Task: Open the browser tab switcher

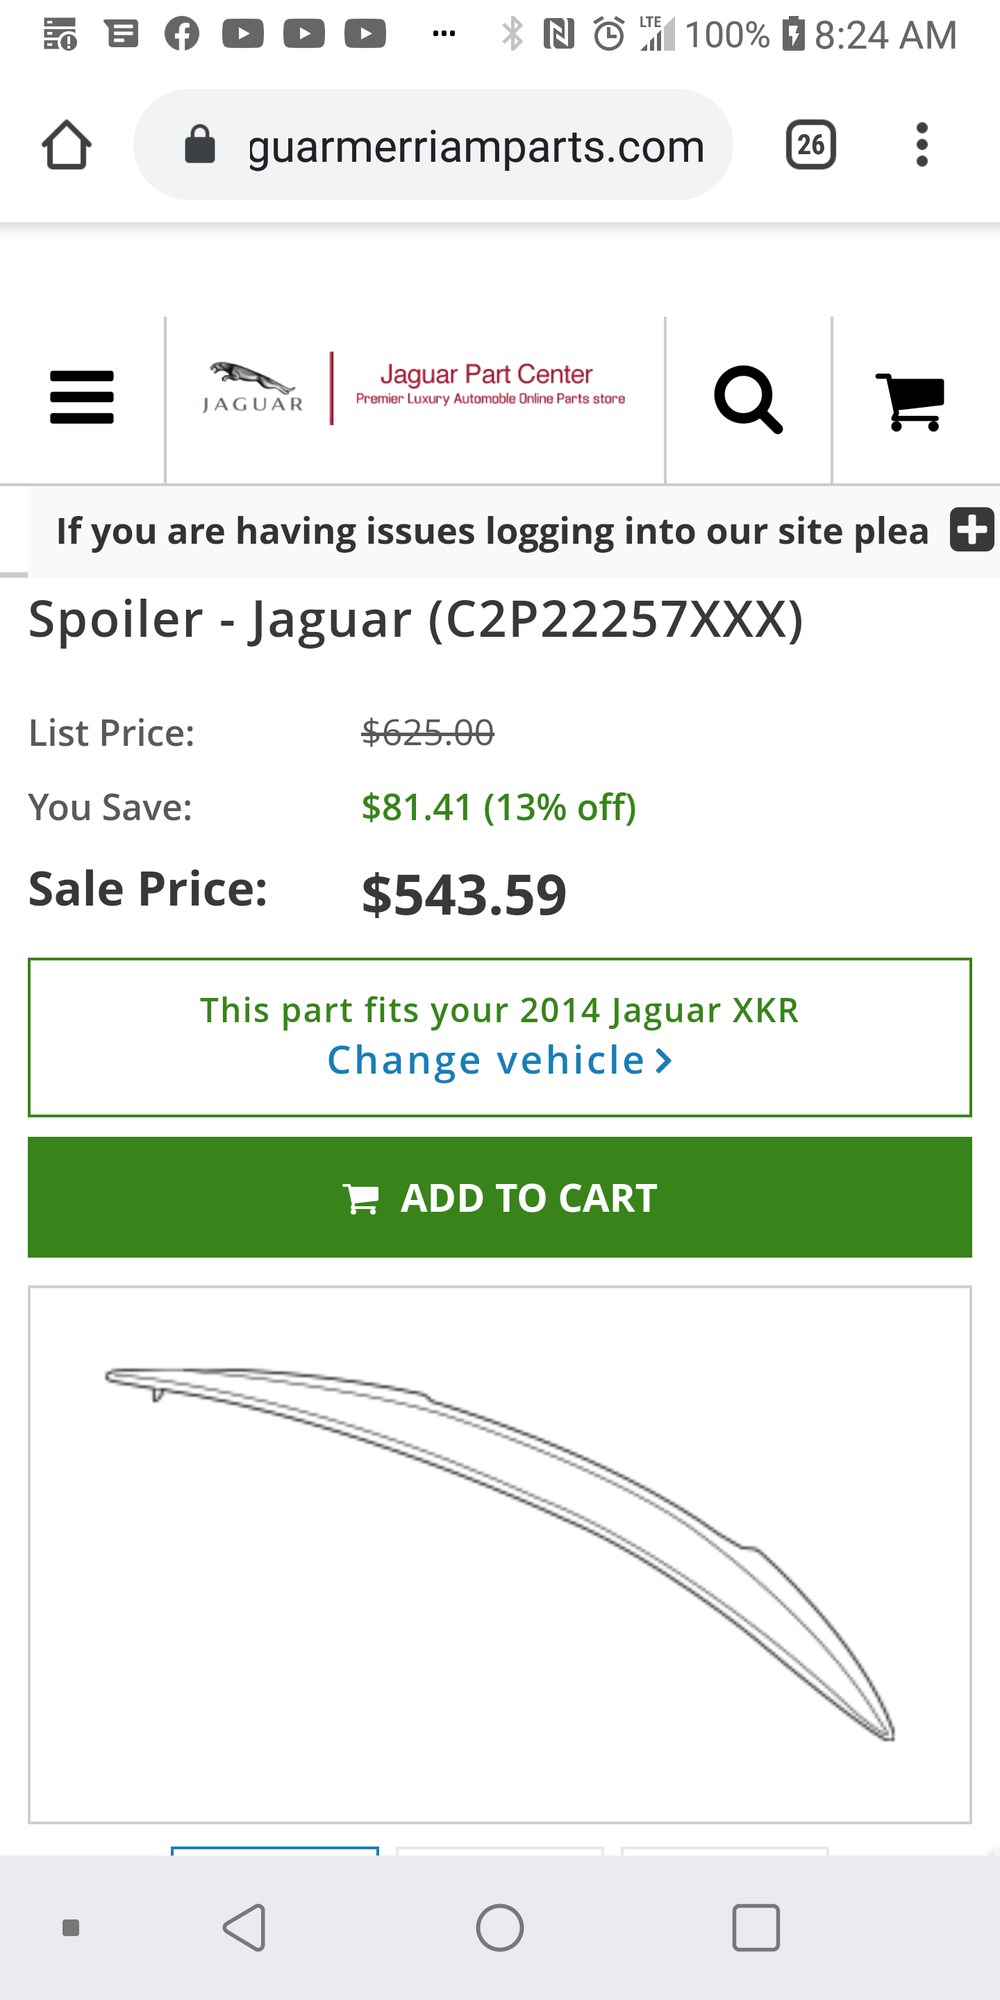Action: point(810,146)
